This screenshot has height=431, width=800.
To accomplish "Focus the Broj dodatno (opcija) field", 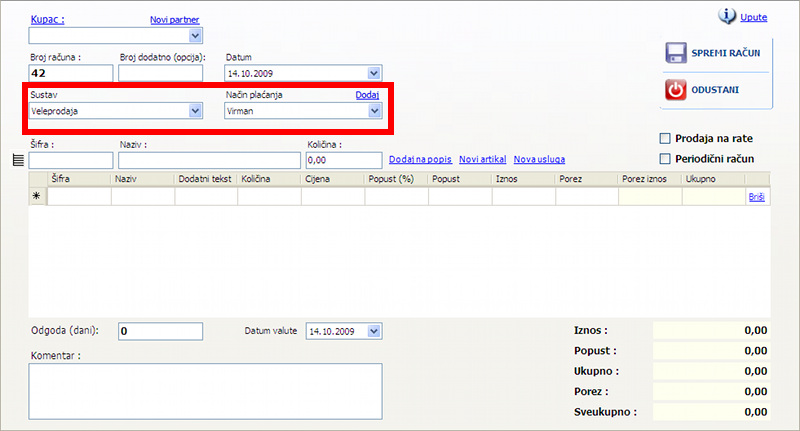I will [x=161, y=73].
